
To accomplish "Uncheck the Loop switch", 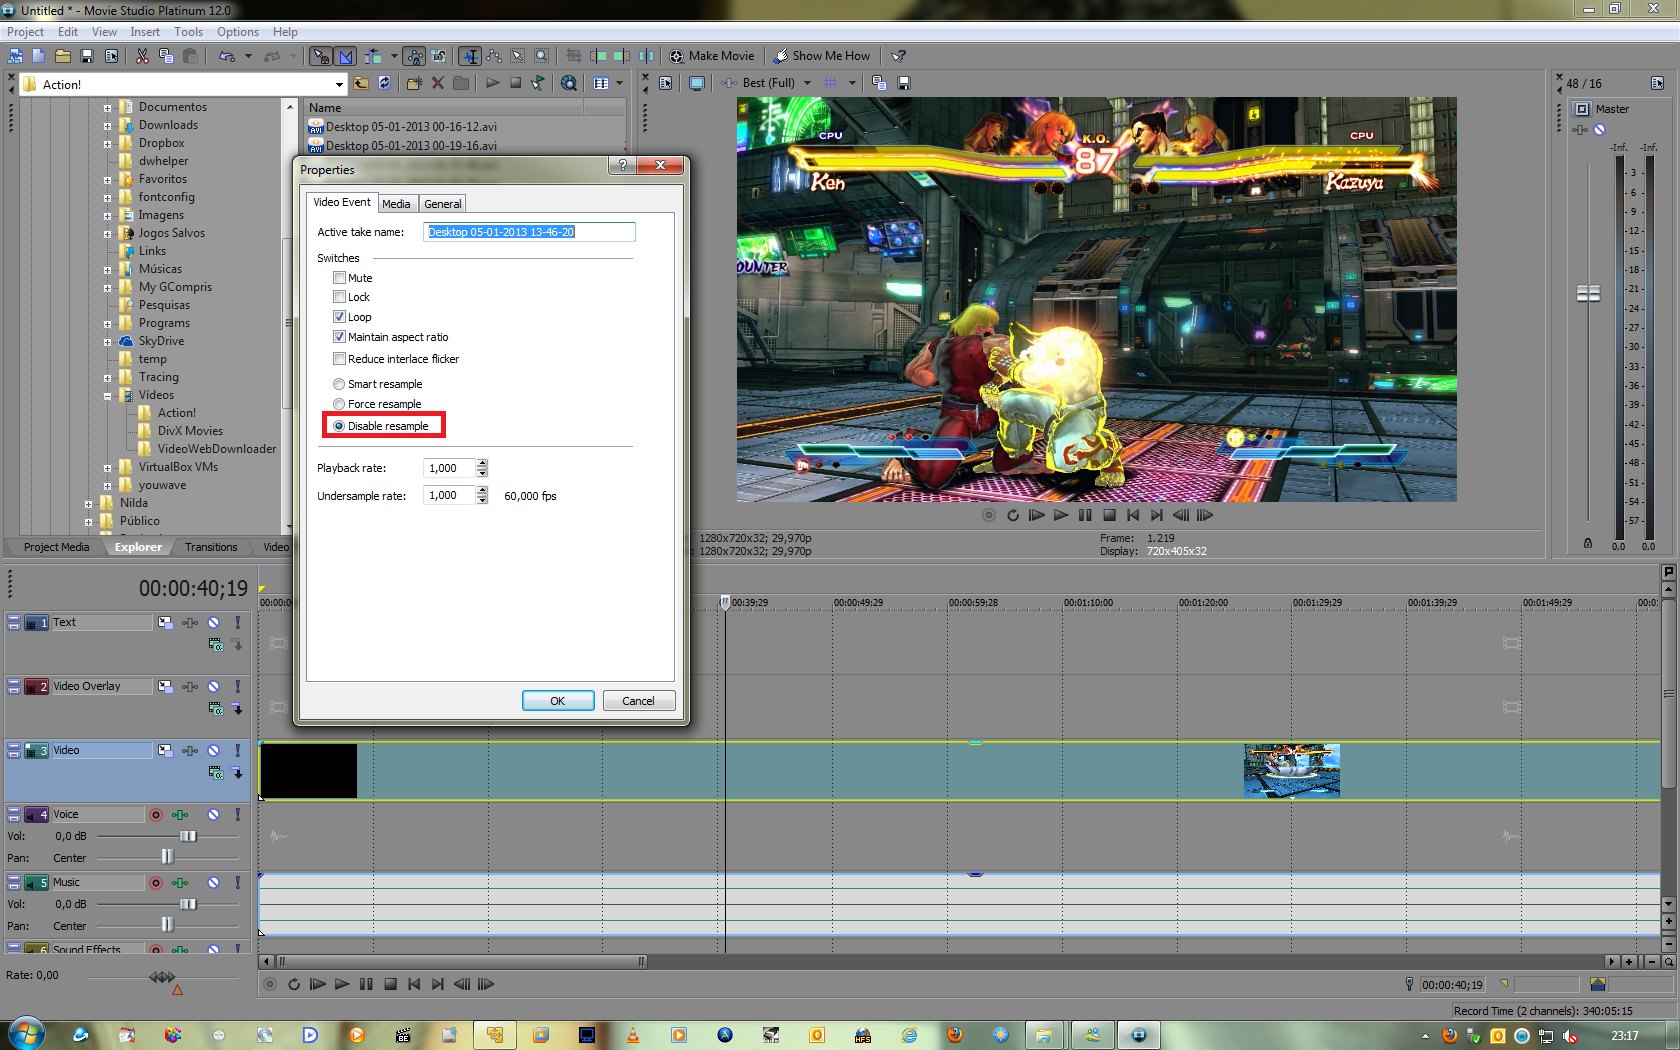I will tap(340, 317).
